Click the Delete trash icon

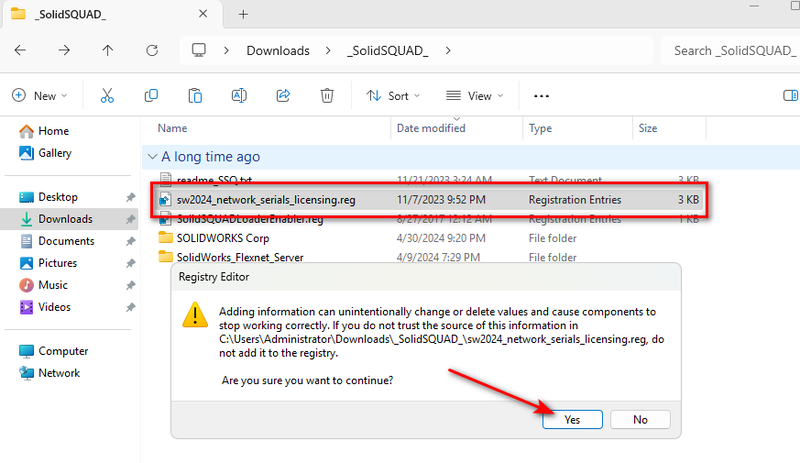tap(327, 95)
